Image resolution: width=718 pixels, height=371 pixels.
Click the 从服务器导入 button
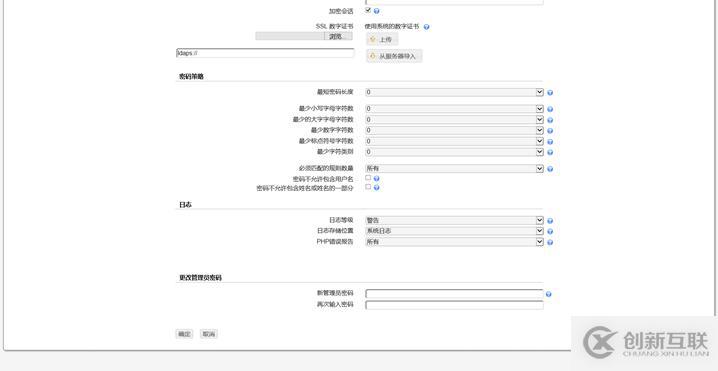[394, 56]
